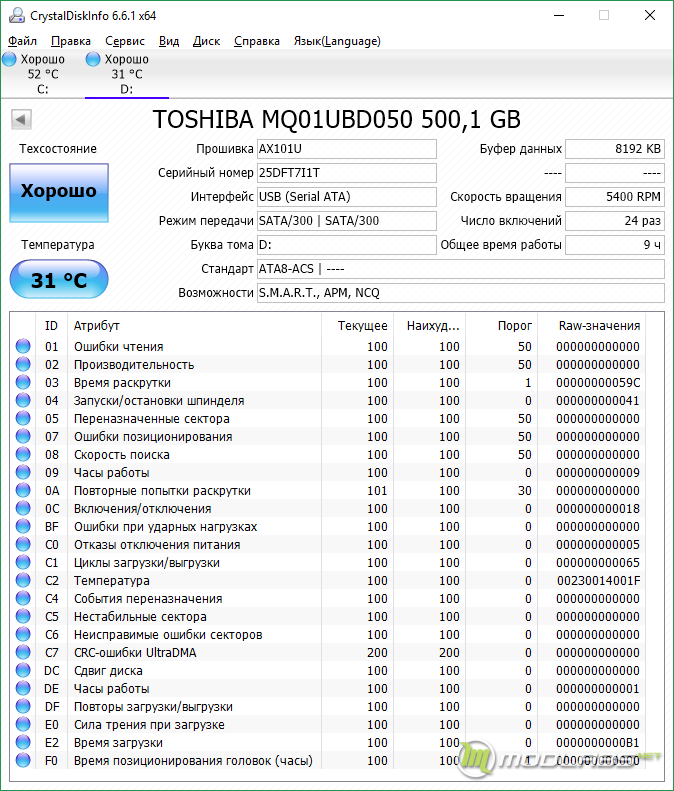Open the Файл menu
This screenshot has width=674, height=791.
pos(22,41)
